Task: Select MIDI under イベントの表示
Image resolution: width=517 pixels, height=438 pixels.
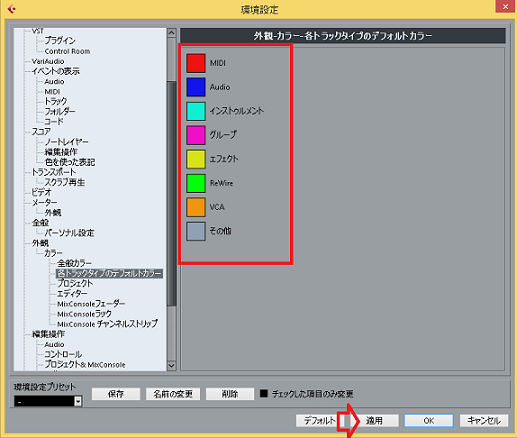Action: tap(52, 91)
